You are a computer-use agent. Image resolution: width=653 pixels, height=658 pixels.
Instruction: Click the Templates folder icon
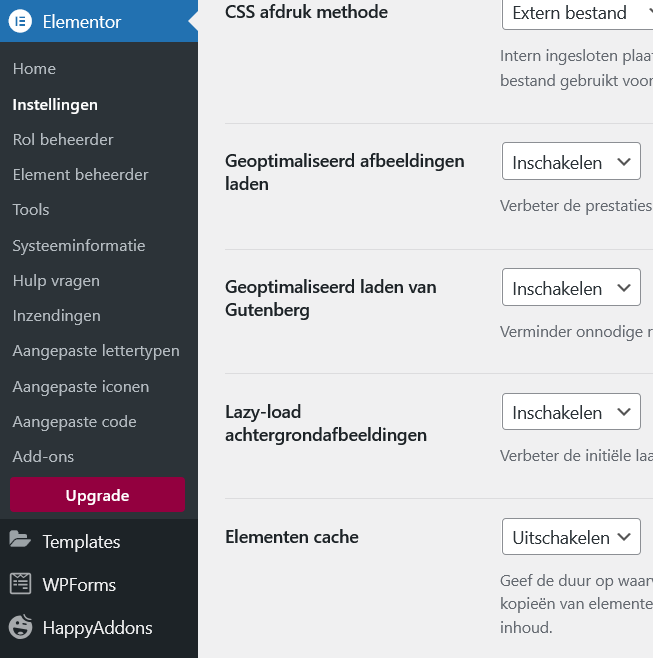[x=20, y=541]
